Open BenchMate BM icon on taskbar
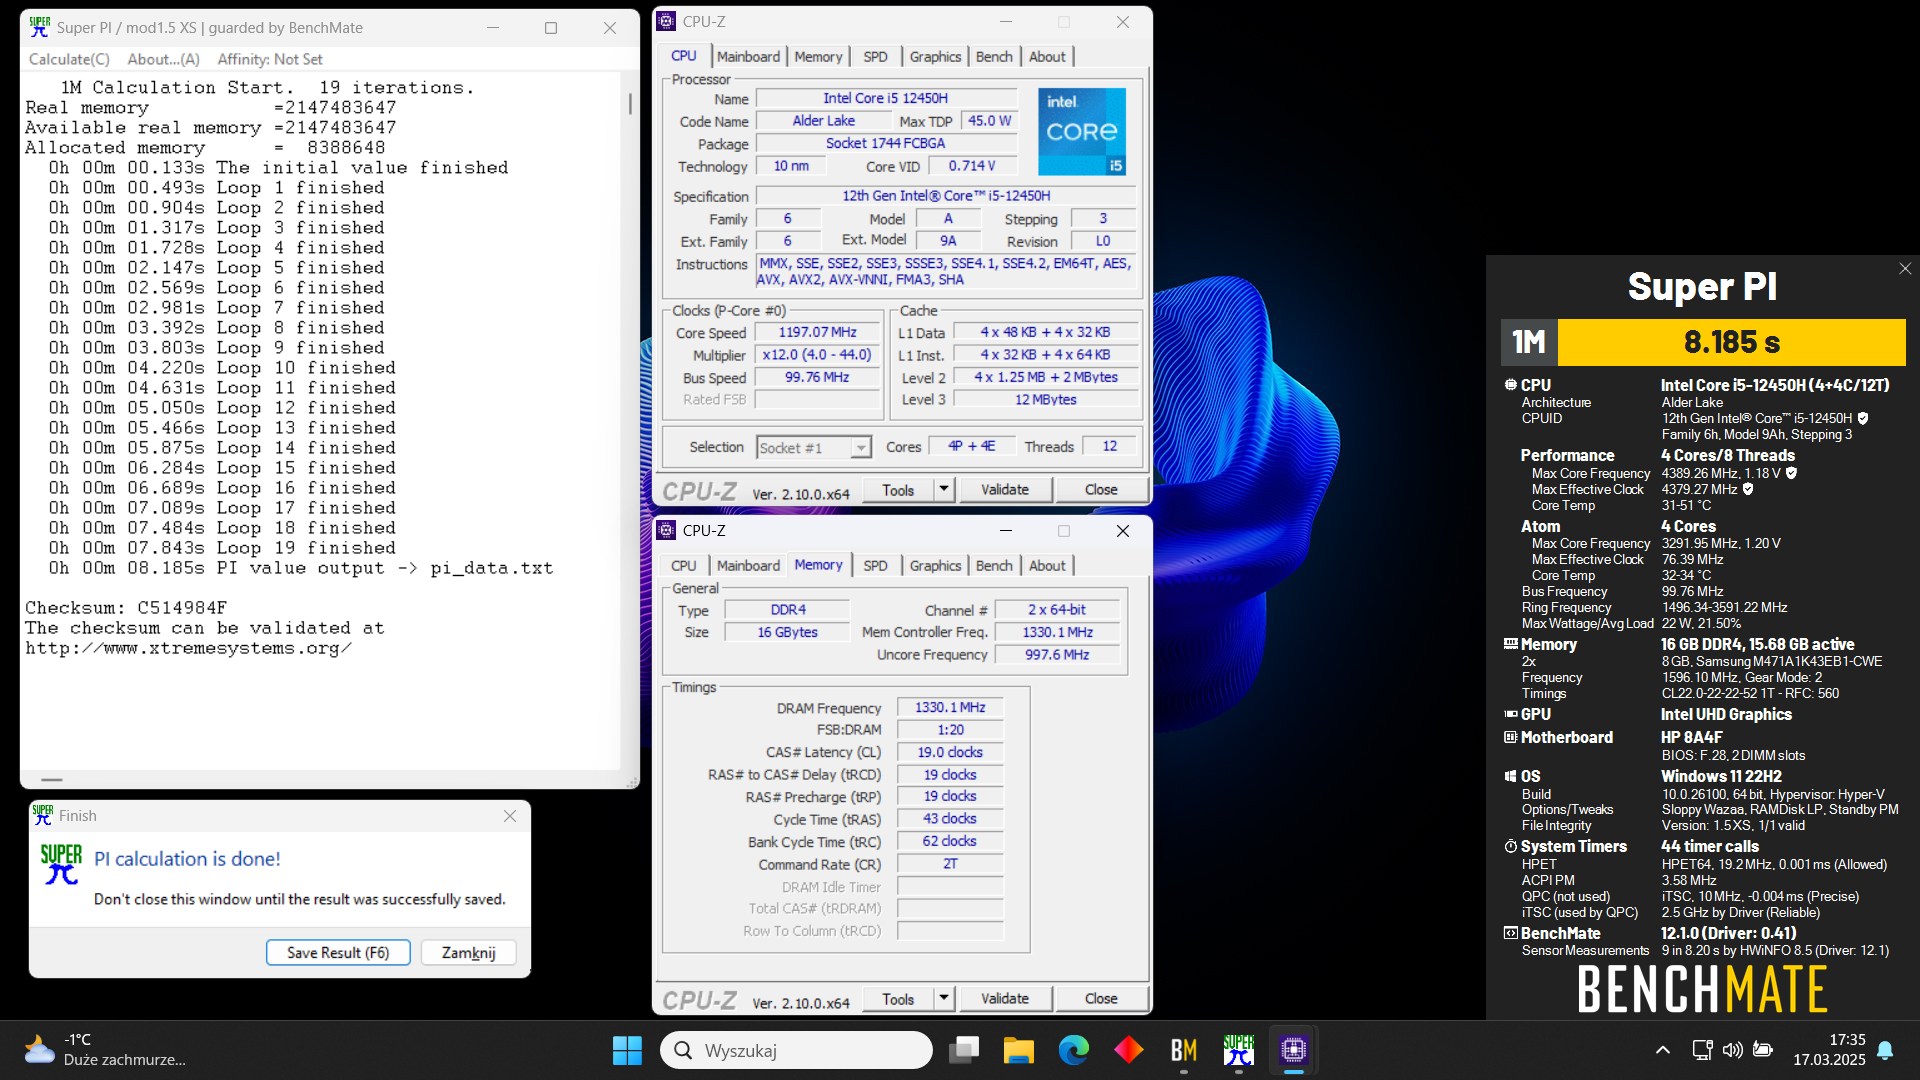This screenshot has height=1080, width=1920. (1183, 1050)
